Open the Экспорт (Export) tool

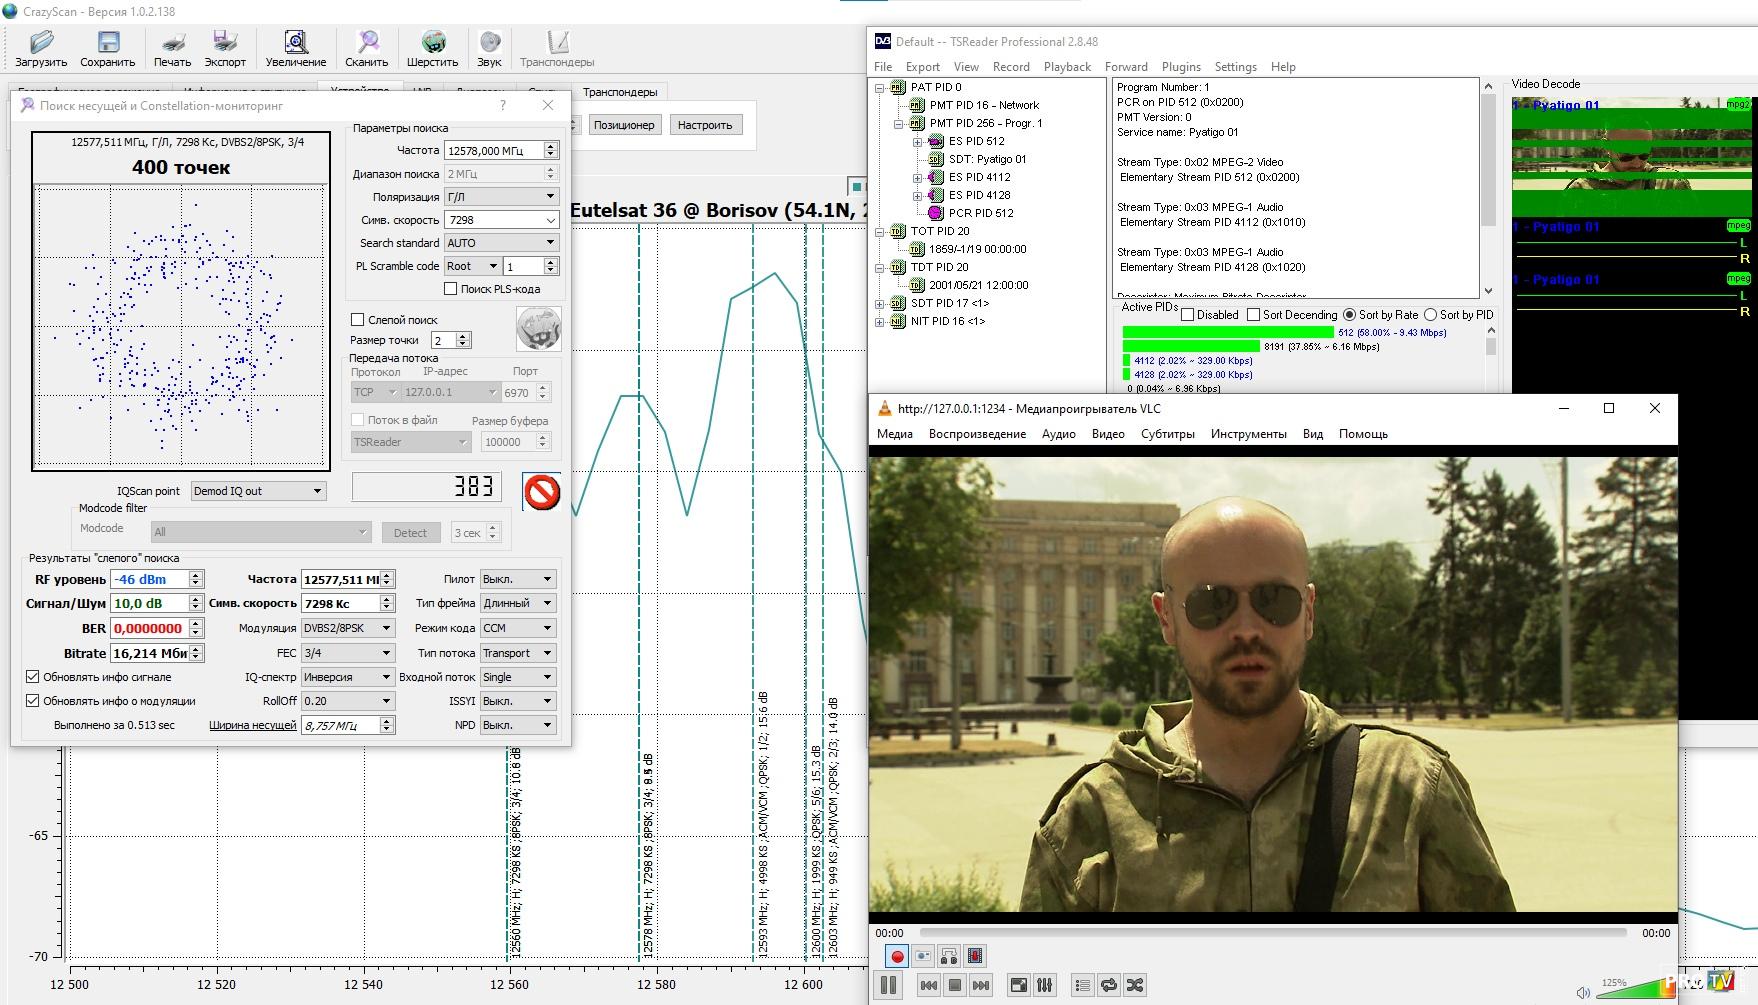coord(225,47)
